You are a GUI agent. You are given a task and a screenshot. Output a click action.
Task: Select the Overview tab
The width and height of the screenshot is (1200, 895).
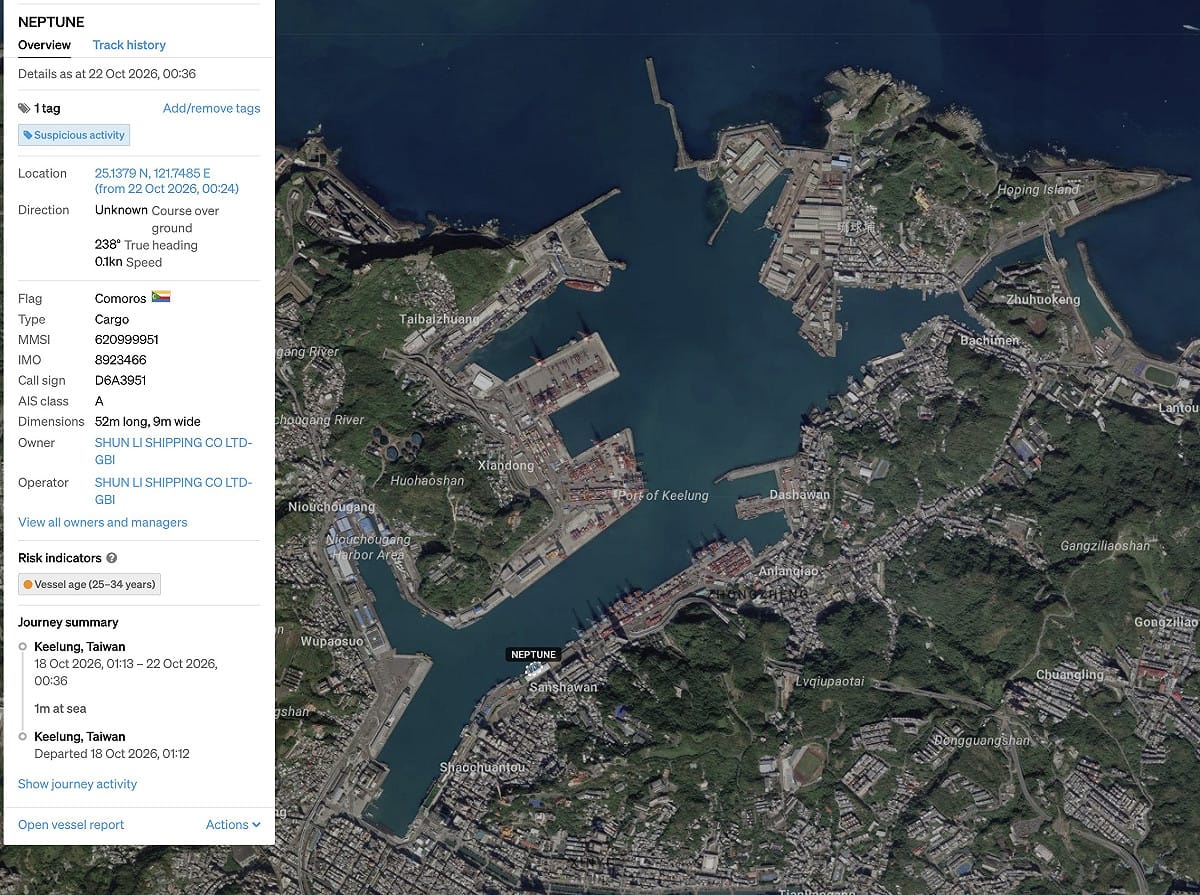(x=44, y=45)
